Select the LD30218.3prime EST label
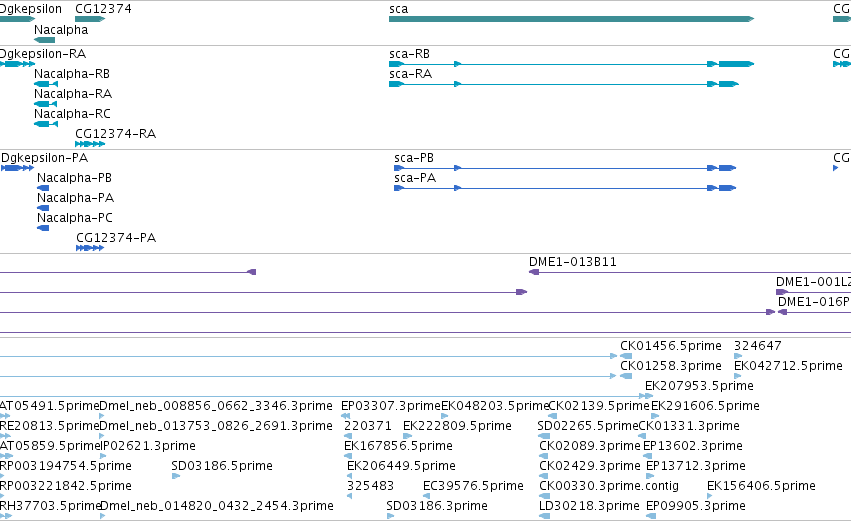Image resolution: width=851 pixels, height=521 pixels. 589,507
